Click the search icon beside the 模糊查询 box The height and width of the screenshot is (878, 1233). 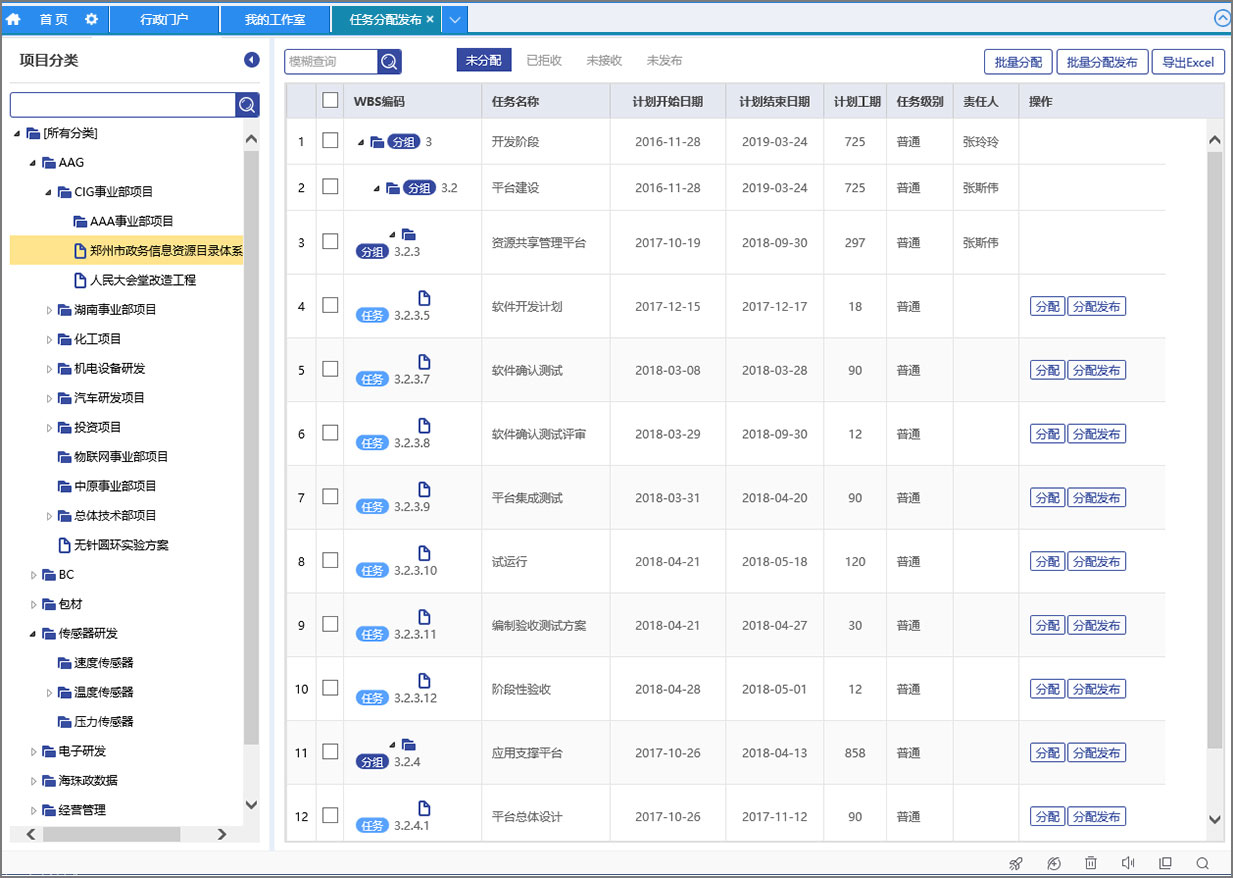point(390,62)
